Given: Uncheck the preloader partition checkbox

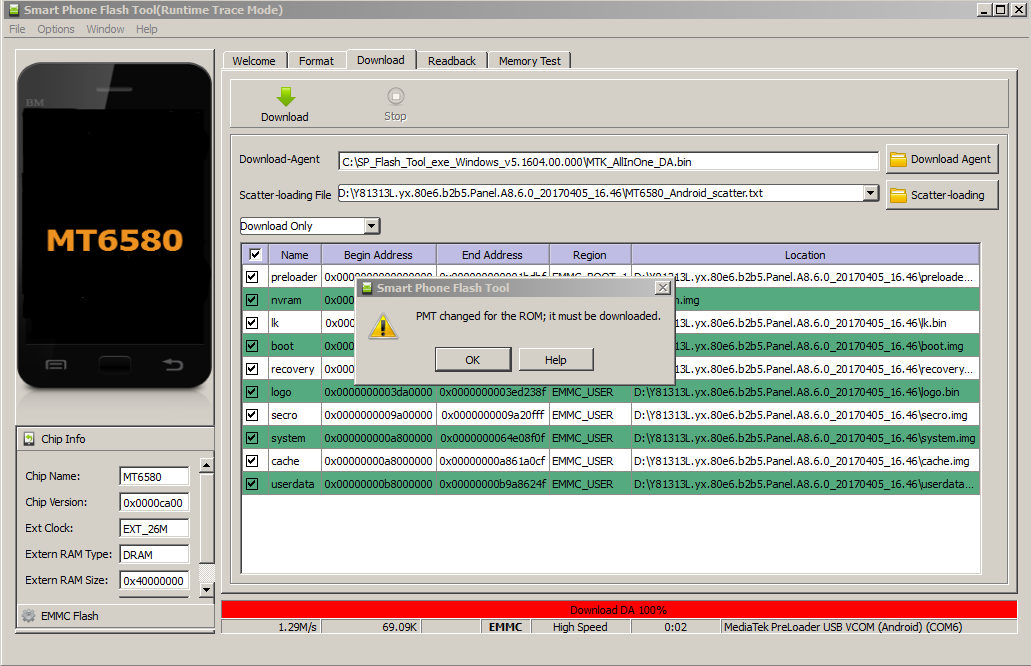Looking at the screenshot, I should (252, 277).
